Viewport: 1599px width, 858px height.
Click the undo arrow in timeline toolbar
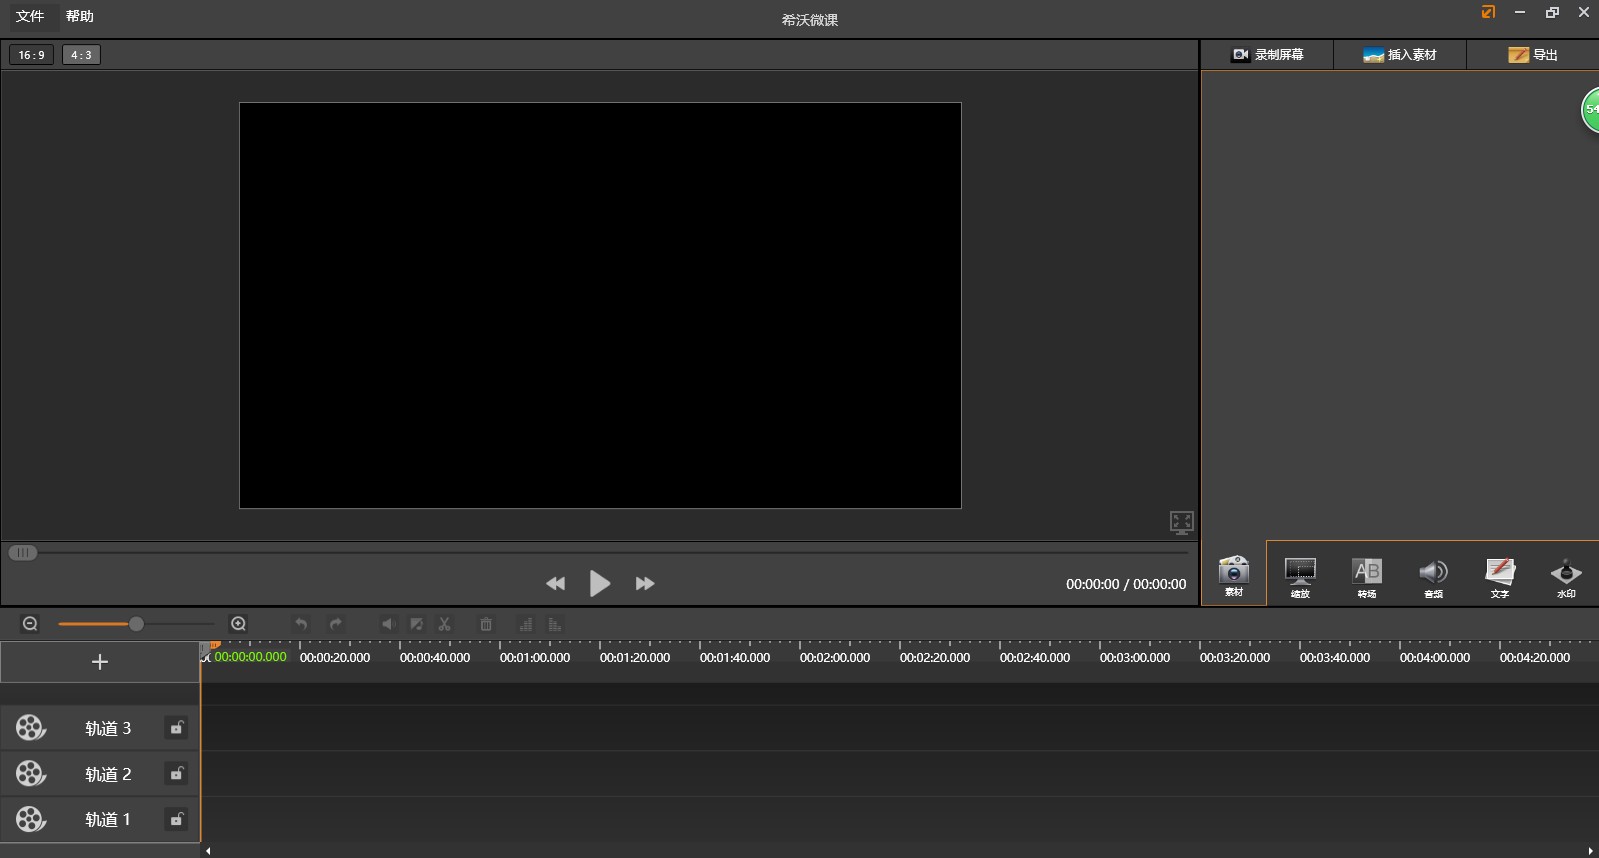301,624
